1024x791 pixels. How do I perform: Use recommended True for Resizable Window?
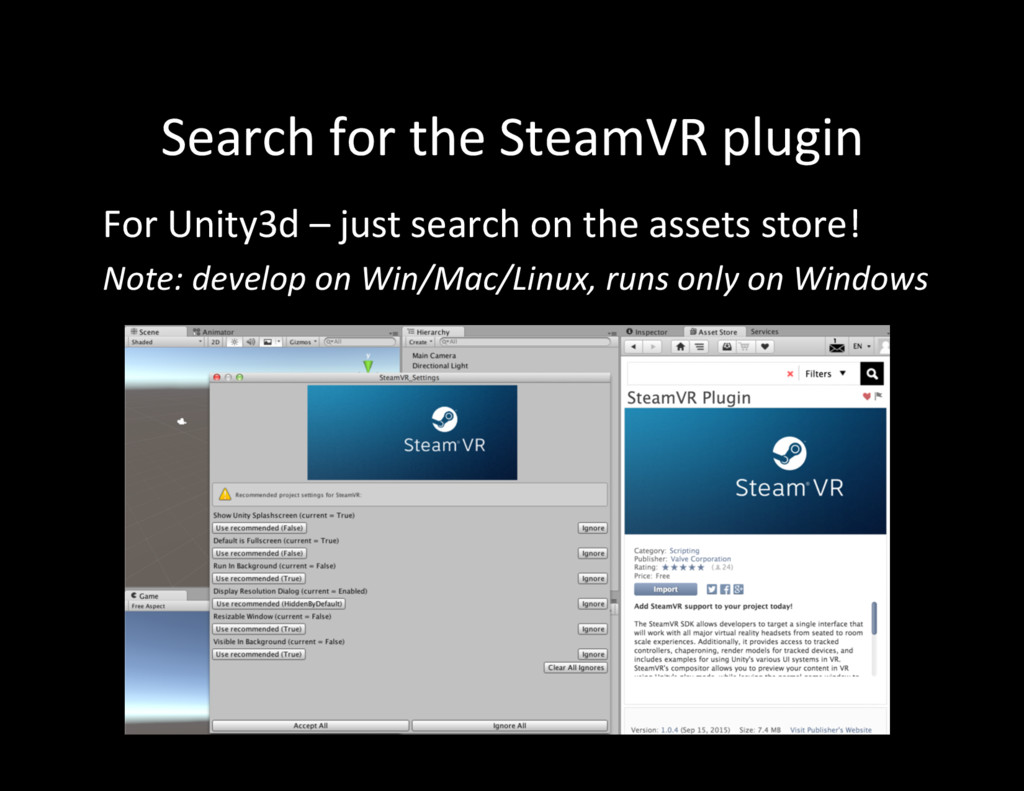coord(259,629)
